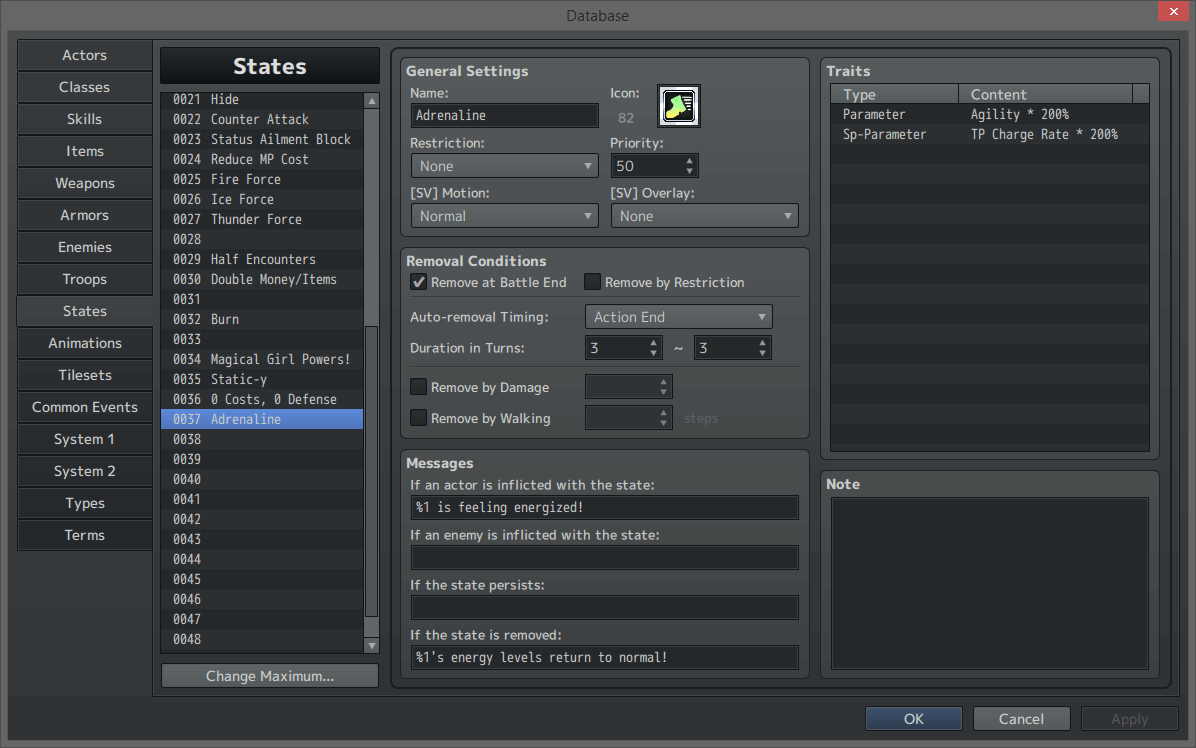Select the empty state slot 0038
Image resolution: width=1196 pixels, height=748 pixels.
pyautogui.click(x=262, y=439)
